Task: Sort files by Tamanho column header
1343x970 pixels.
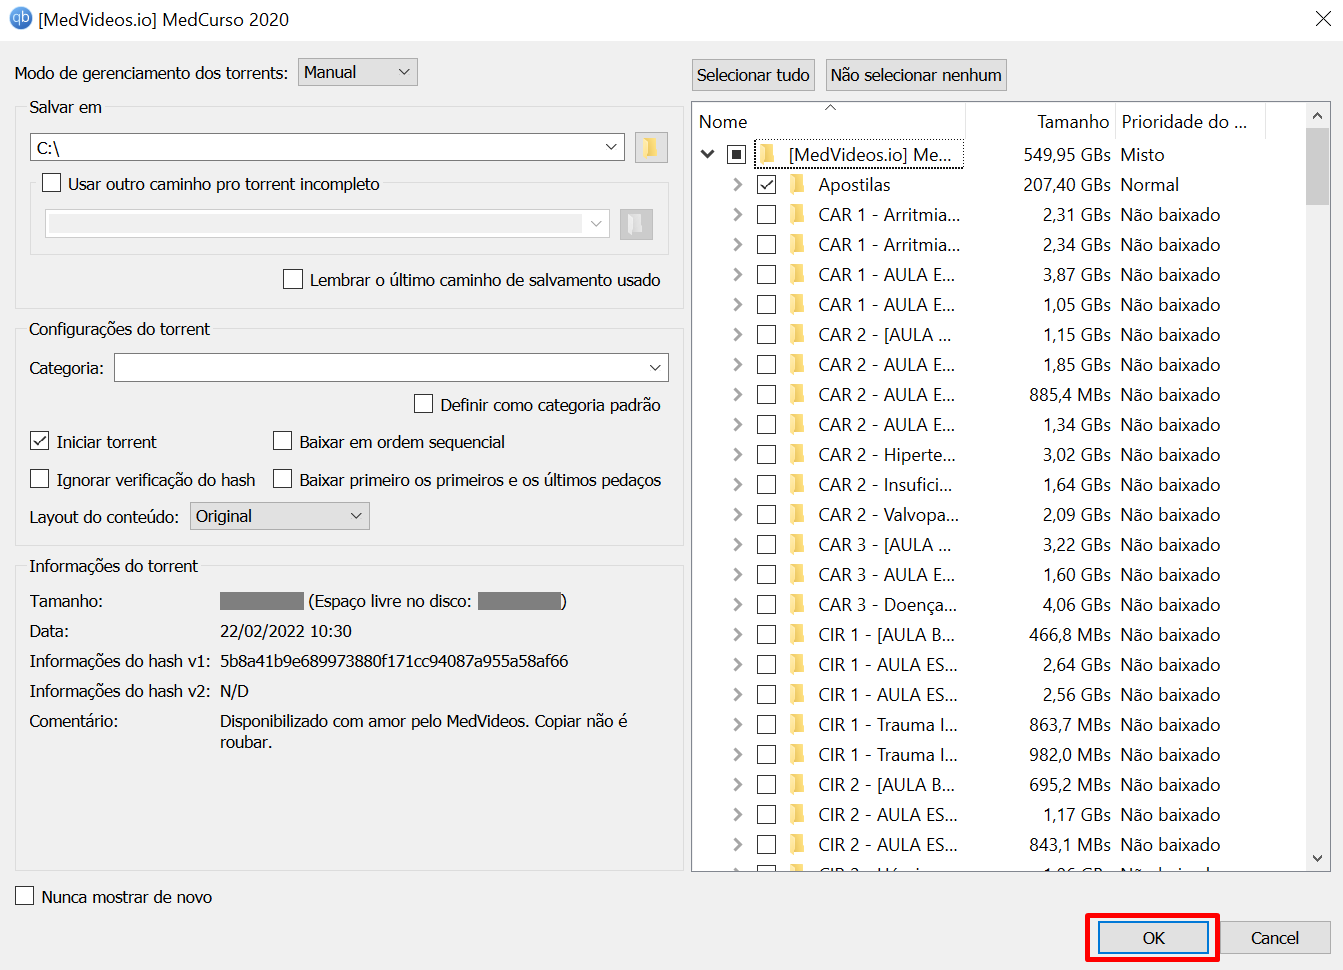Action: (1072, 122)
